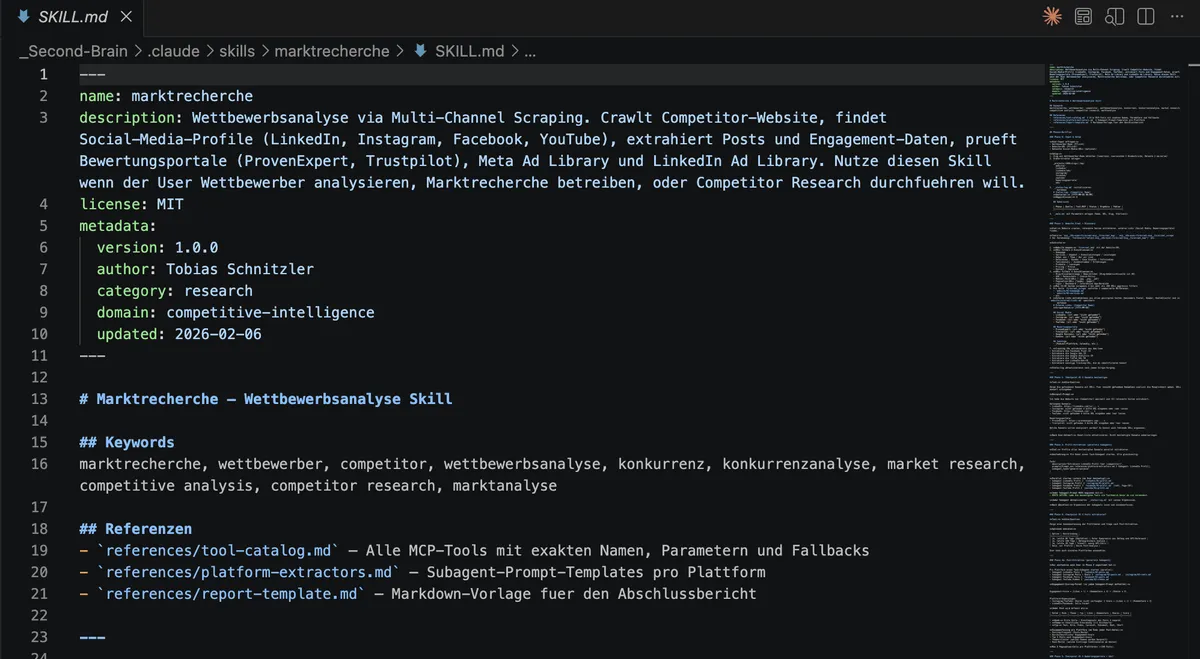Click the Markdown arrow icon in the breadcrumb
This screenshot has width=1200, height=659.
tap(421, 51)
